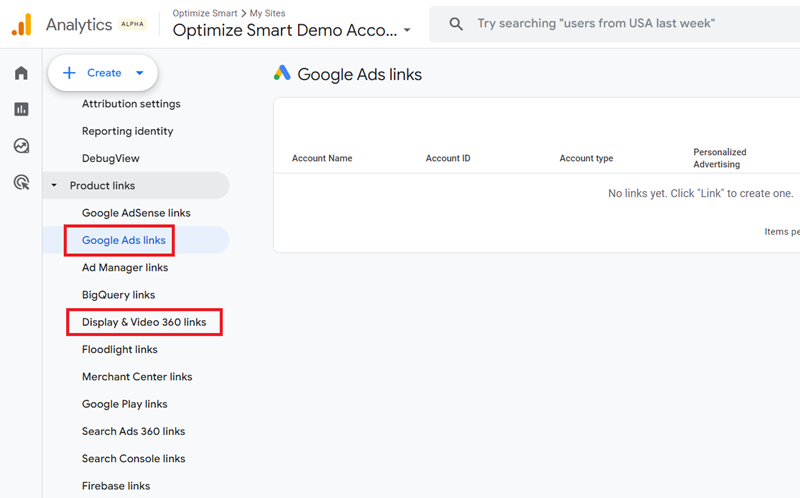This screenshot has height=498, width=800.
Task: Click the Google Ads logo beside heading
Action: click(282, 73)
